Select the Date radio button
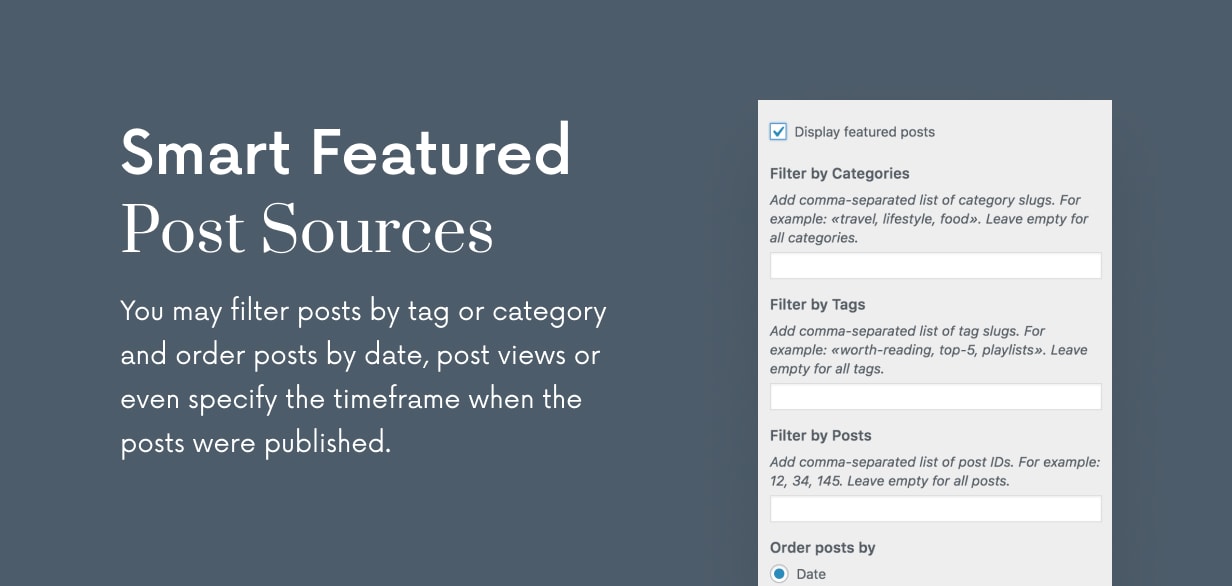1232x586 pixels. pos(779,574)
